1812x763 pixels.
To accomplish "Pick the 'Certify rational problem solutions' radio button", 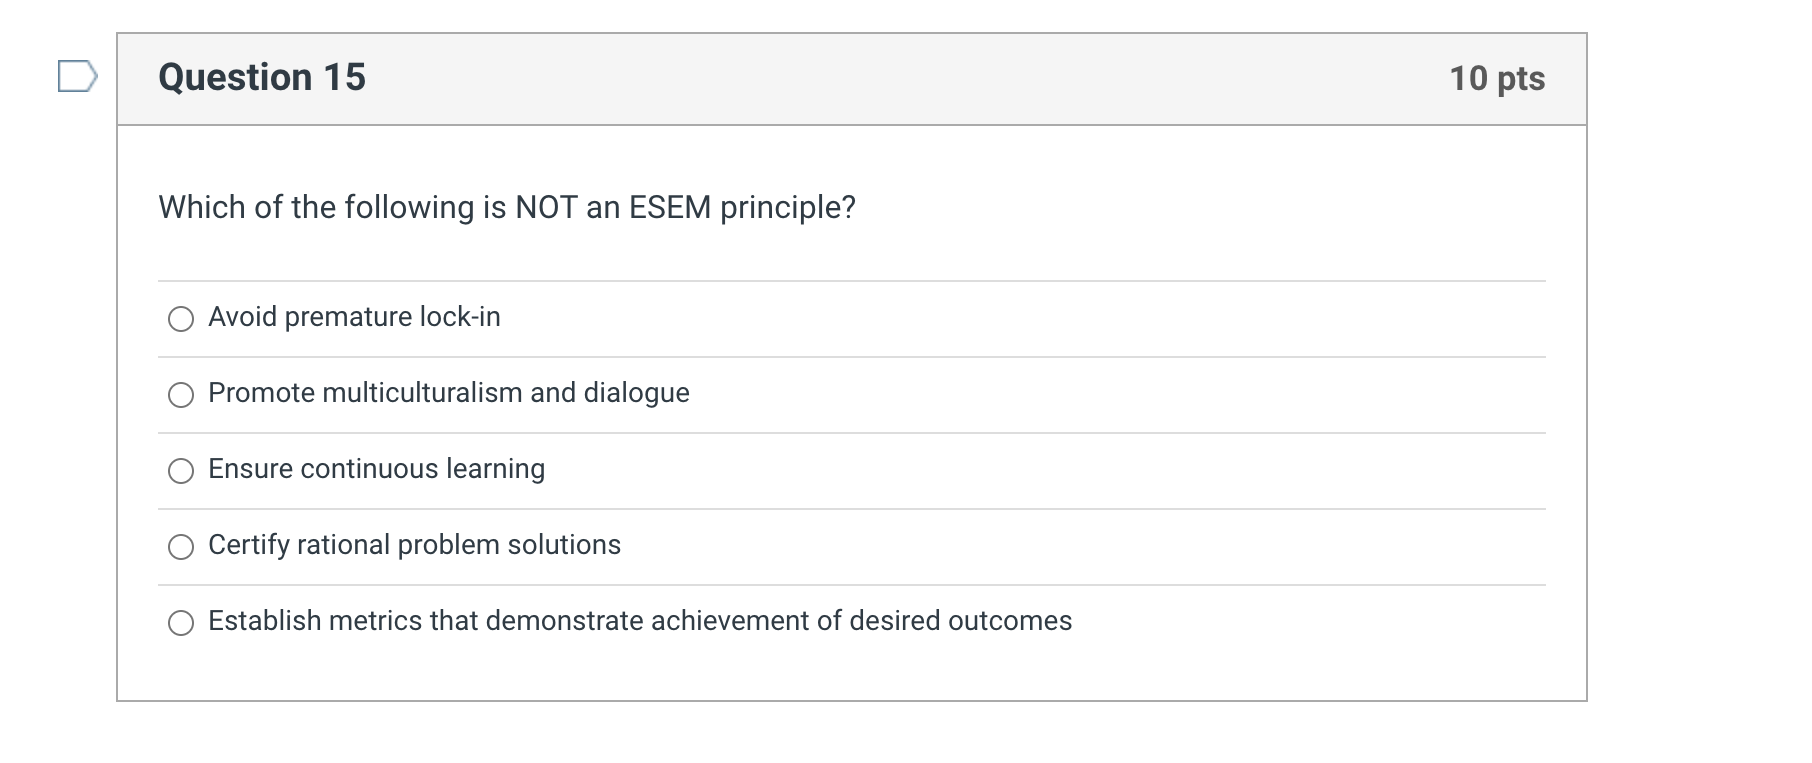I will [x=181, y=547].
